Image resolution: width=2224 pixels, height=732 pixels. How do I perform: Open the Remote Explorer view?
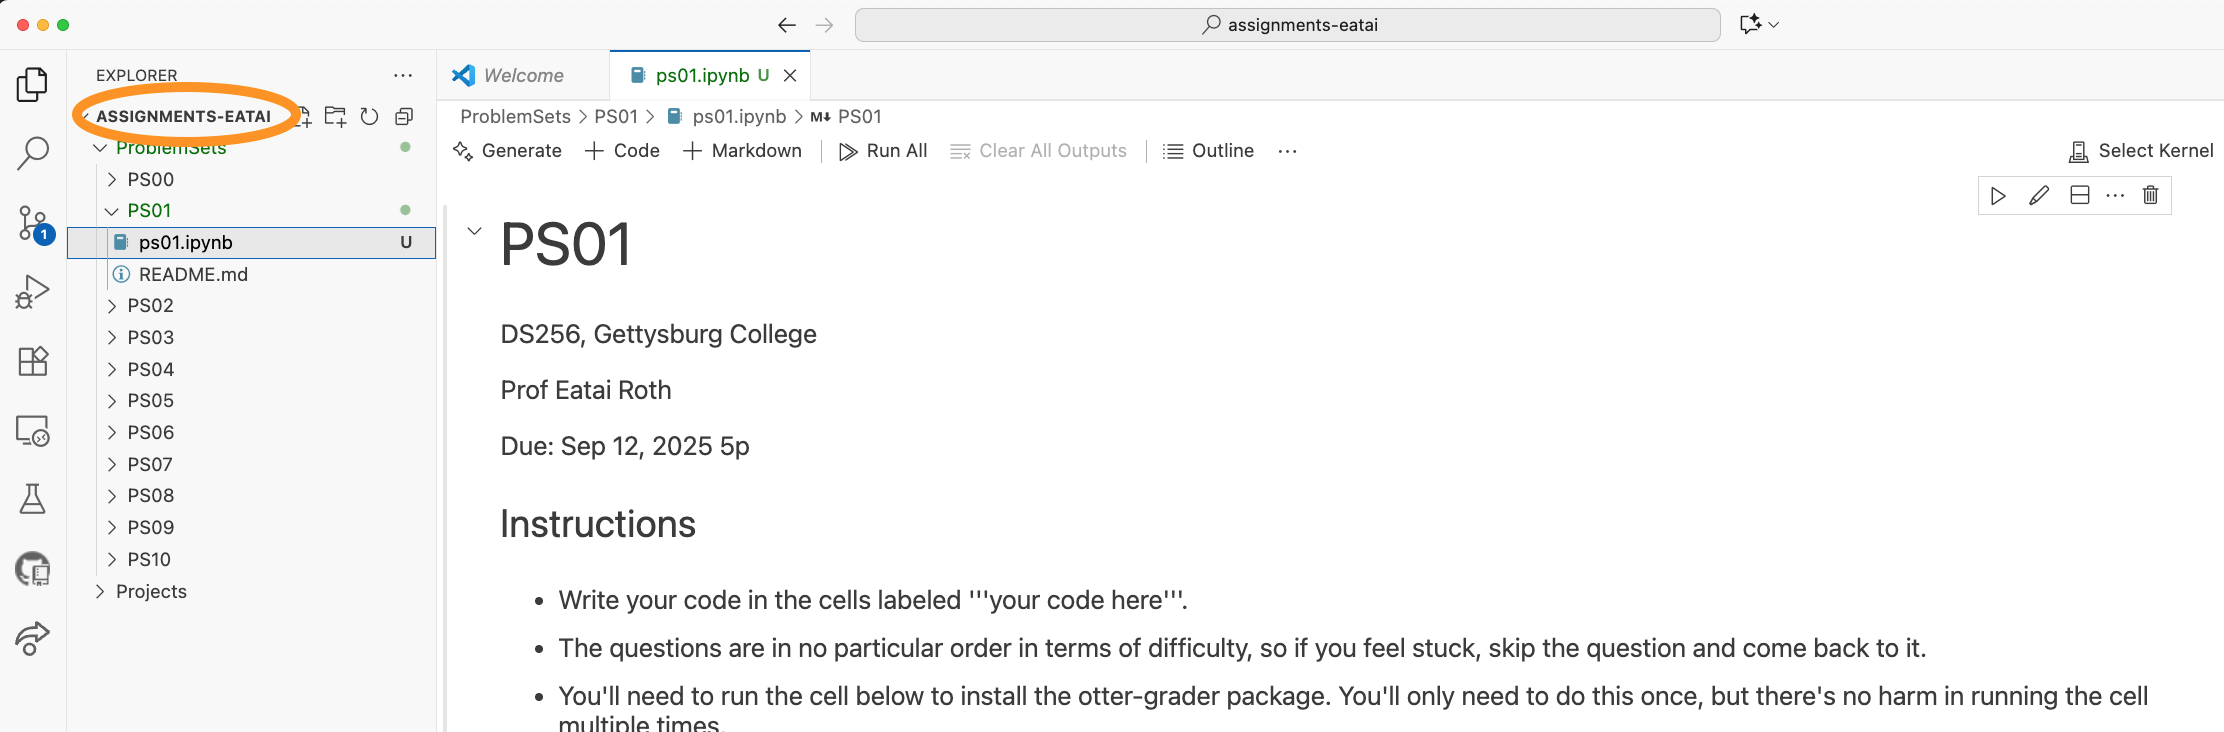tap(32, 430)
